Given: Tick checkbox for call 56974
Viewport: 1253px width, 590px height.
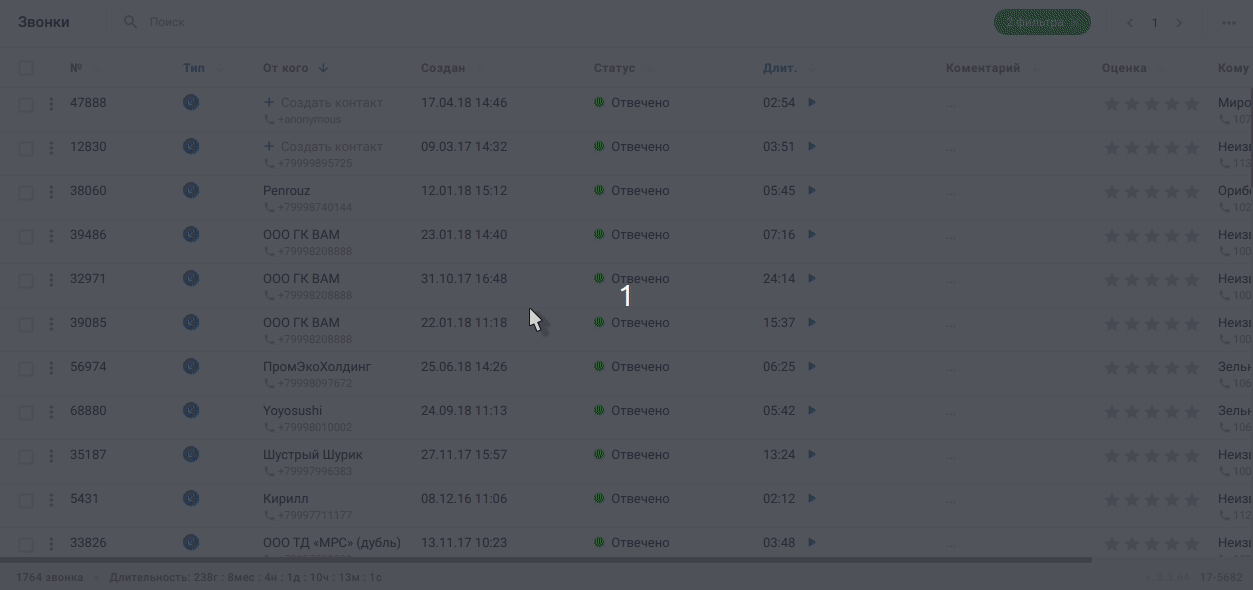Looking at the screenshot, I should point(26,368).
